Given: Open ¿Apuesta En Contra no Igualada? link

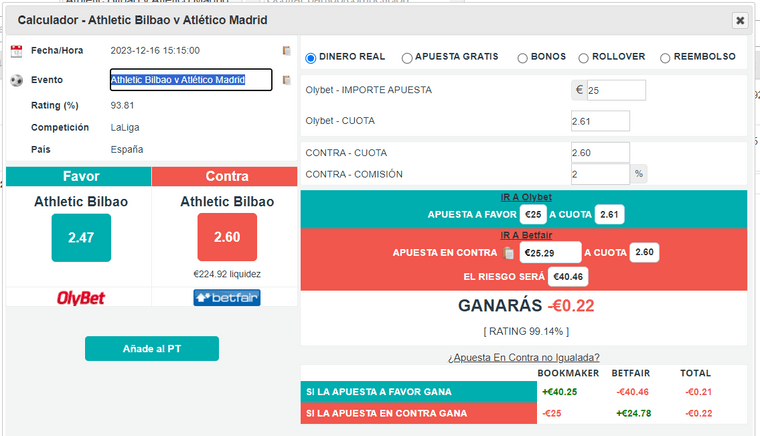Looking at the screenshot, I should [x=523, y=358].
